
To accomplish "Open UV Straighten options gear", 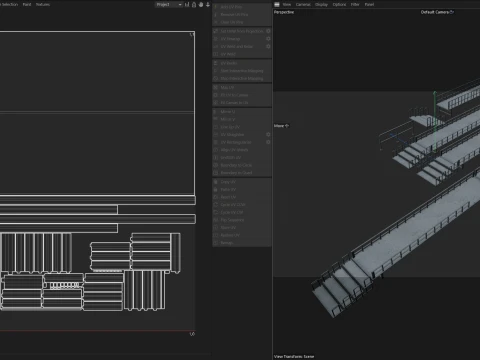I will click(x=268, y=134).
